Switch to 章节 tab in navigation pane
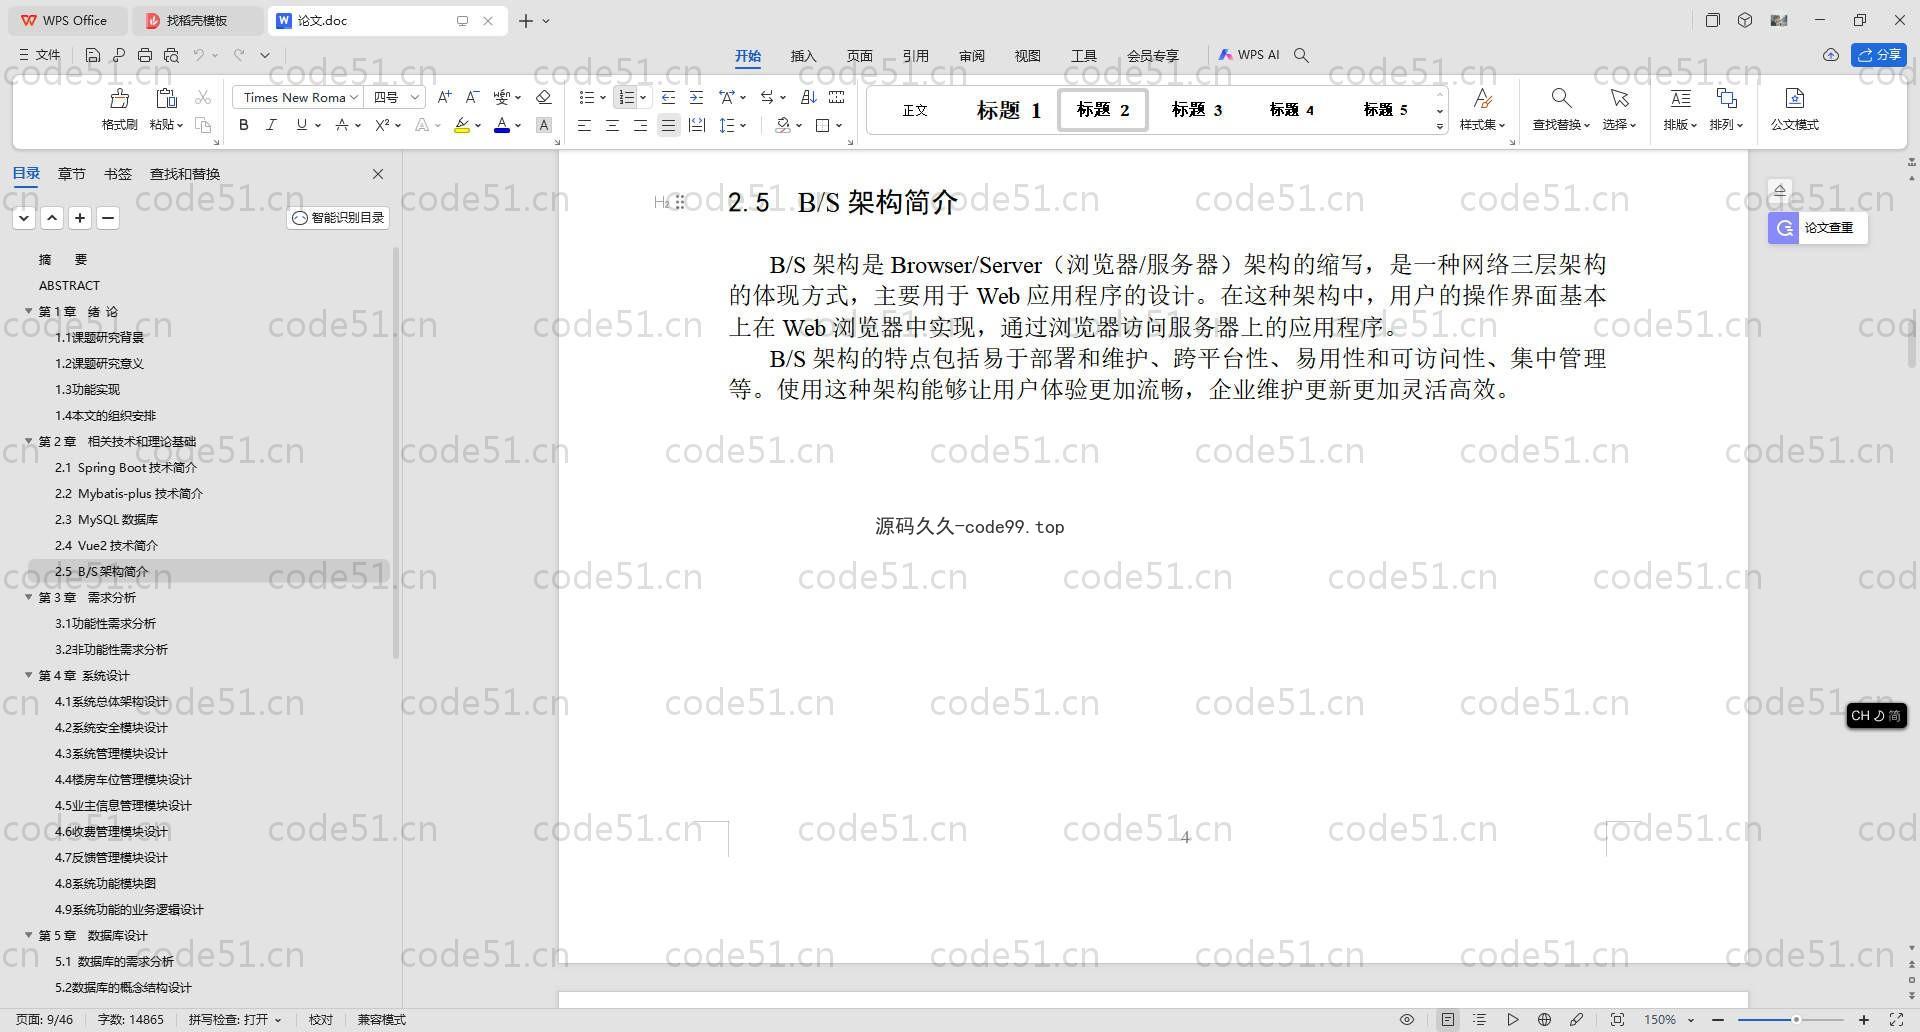Screen dimensions: 1920x1032 coord(71,174)
